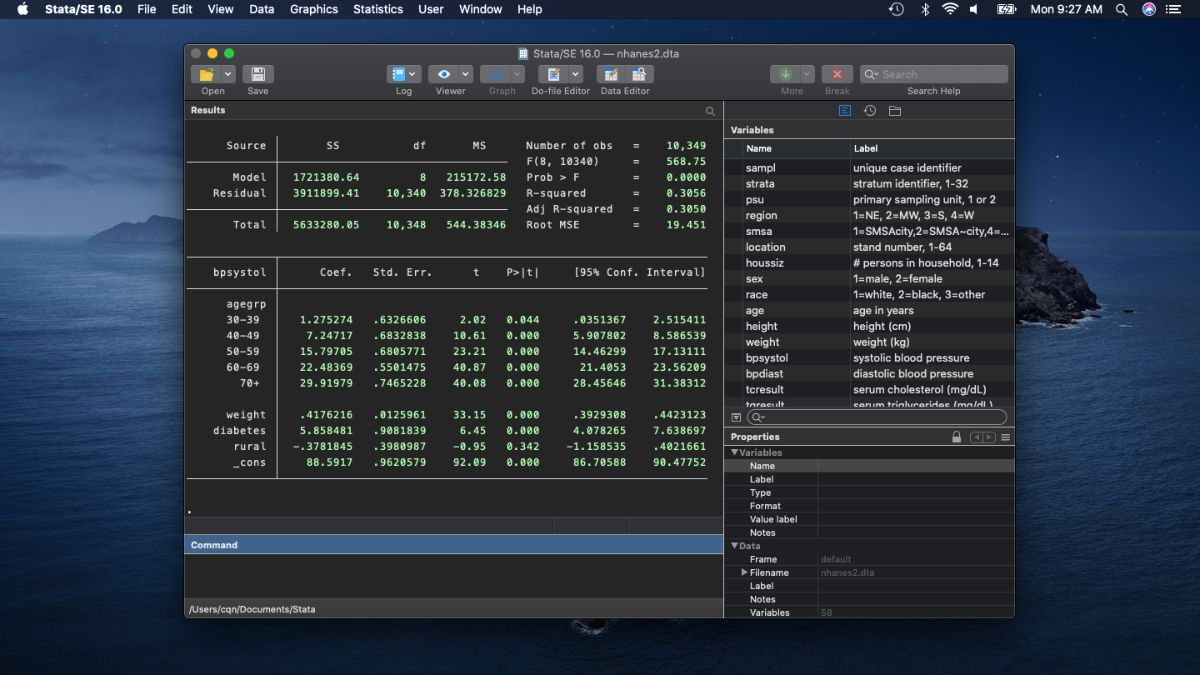1200x675 pixels.
Task: Click the Graph toolbar icon
Action: (495, 74)
